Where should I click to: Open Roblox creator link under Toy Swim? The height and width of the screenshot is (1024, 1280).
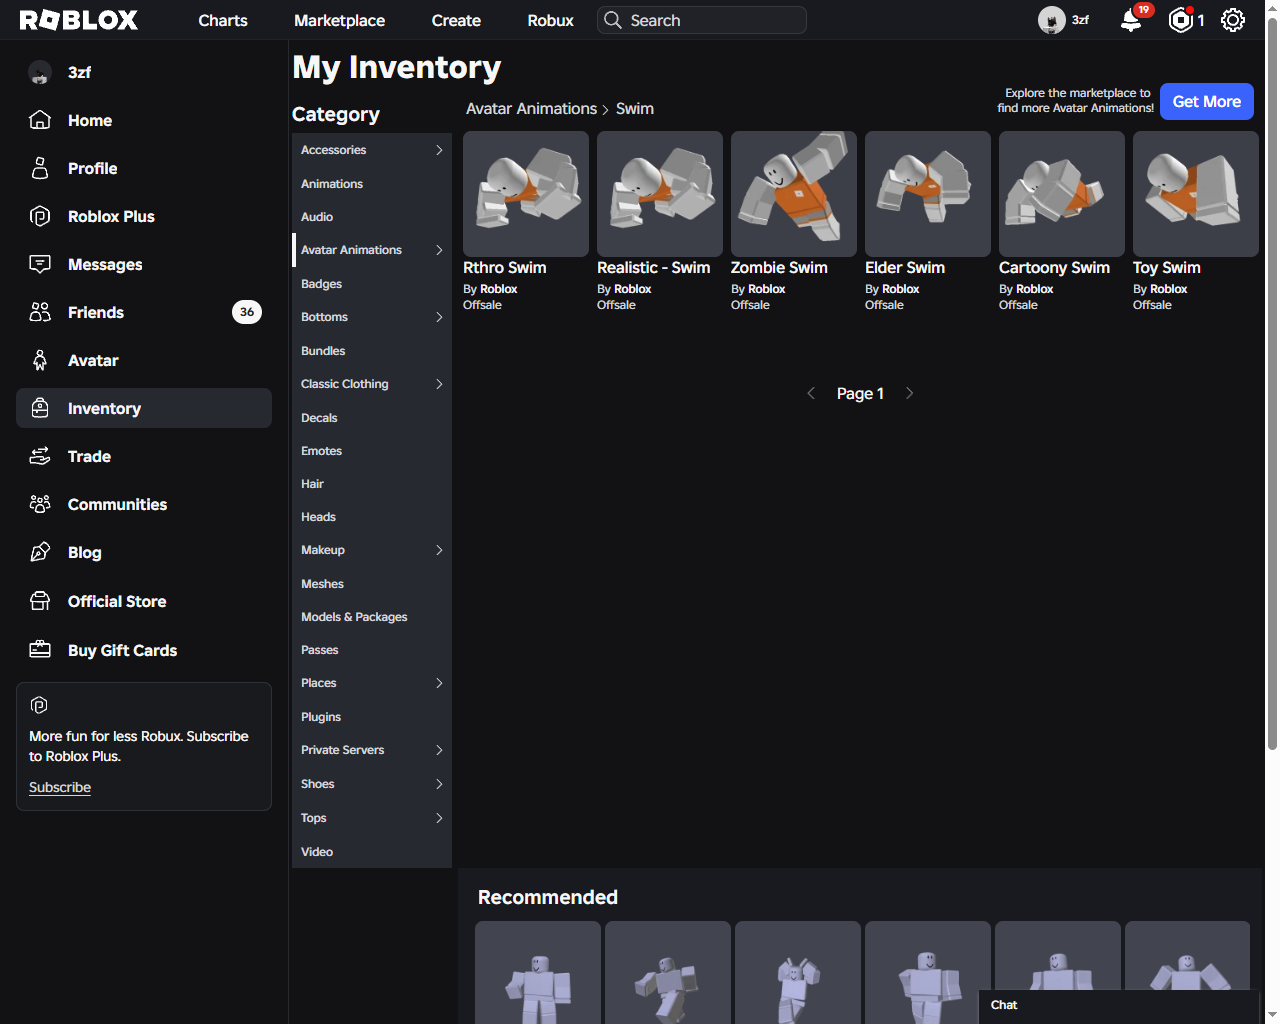point(1169,289)
